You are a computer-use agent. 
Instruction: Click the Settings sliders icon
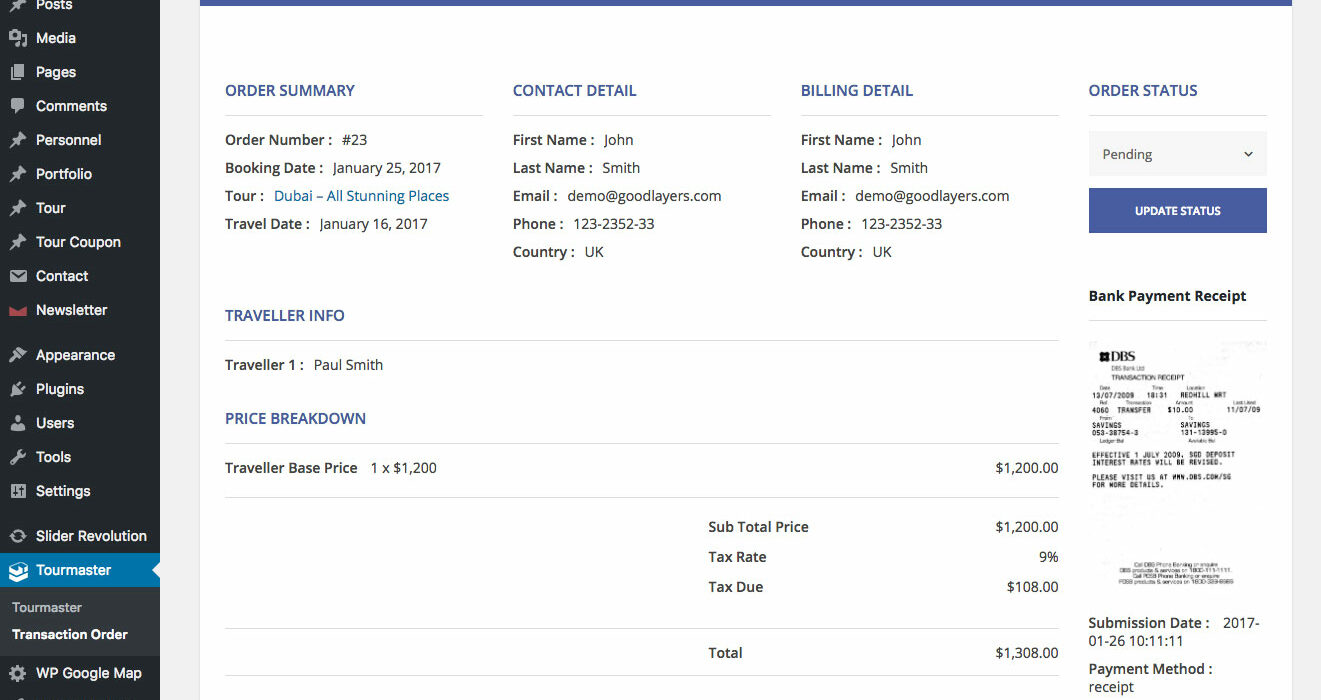tap(18, 491)
